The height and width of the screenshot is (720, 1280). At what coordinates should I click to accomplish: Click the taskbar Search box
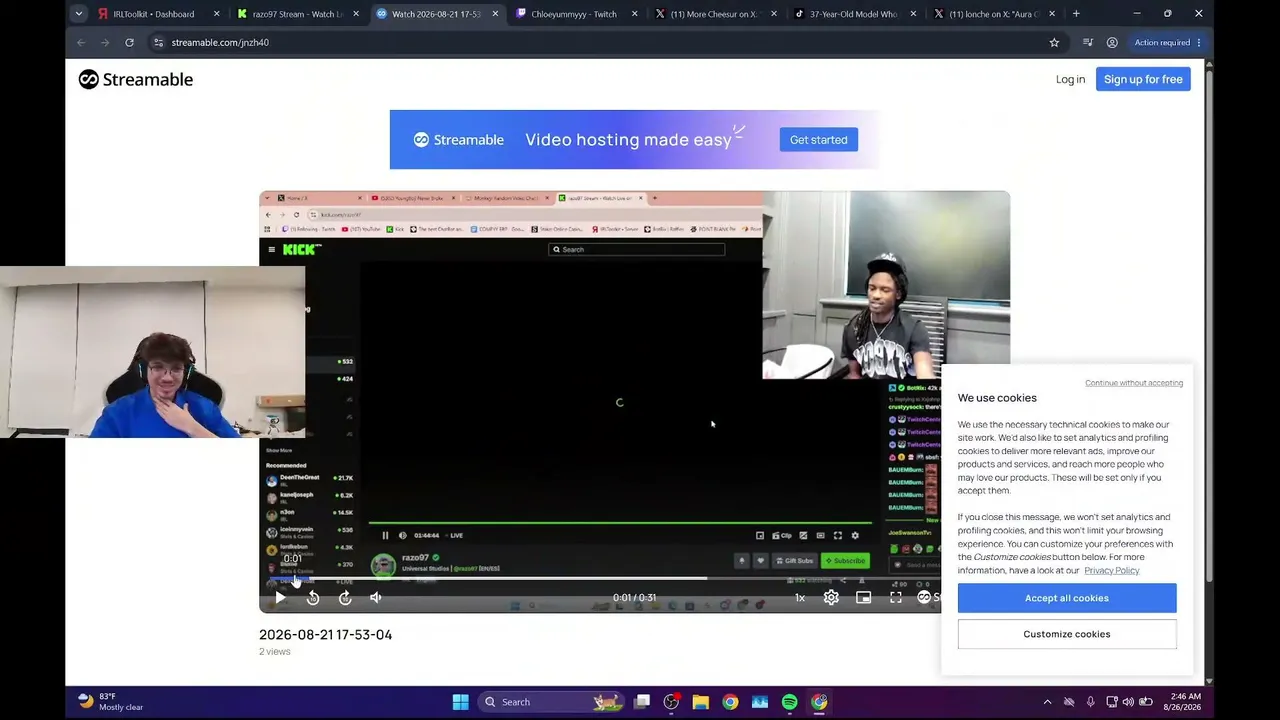(x=550, y=702)
